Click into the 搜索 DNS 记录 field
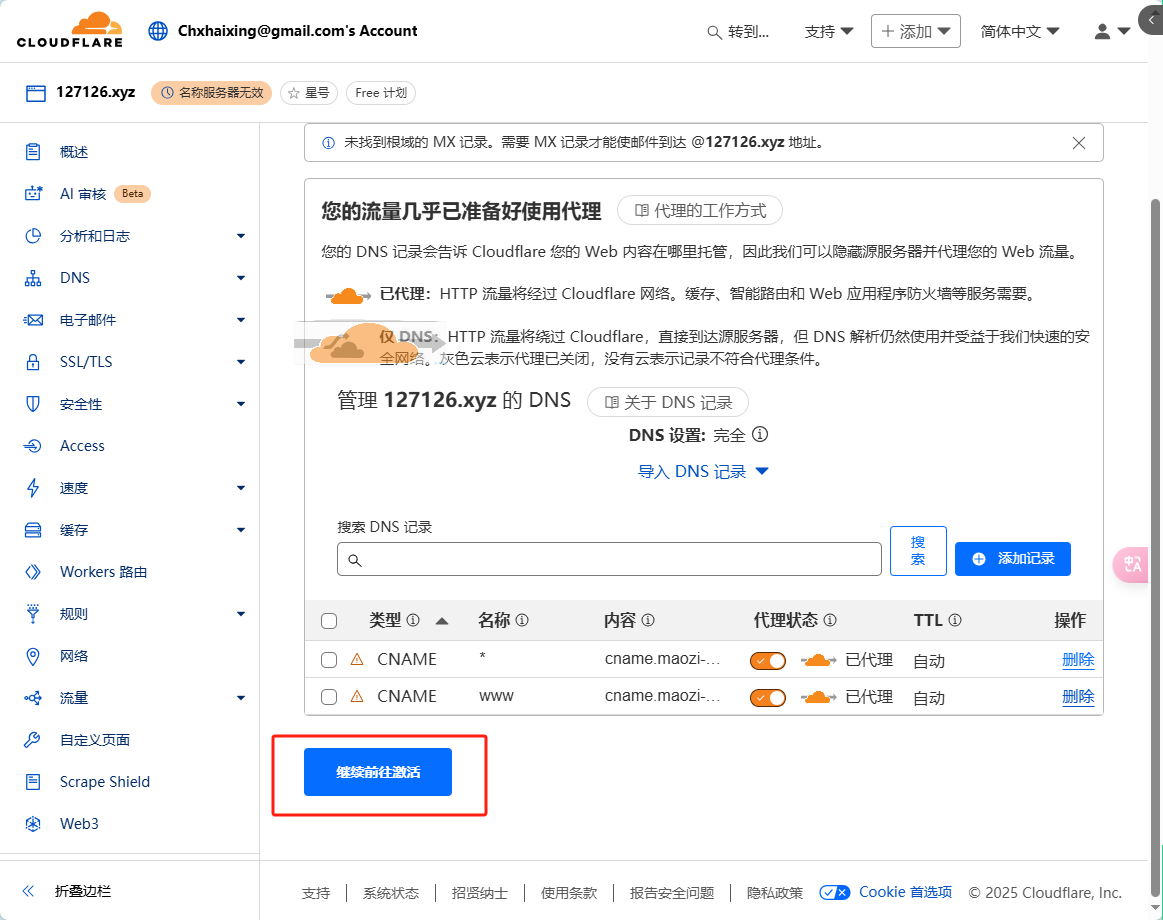Viewport: 1163px width, 920px height. coord(609,559)
